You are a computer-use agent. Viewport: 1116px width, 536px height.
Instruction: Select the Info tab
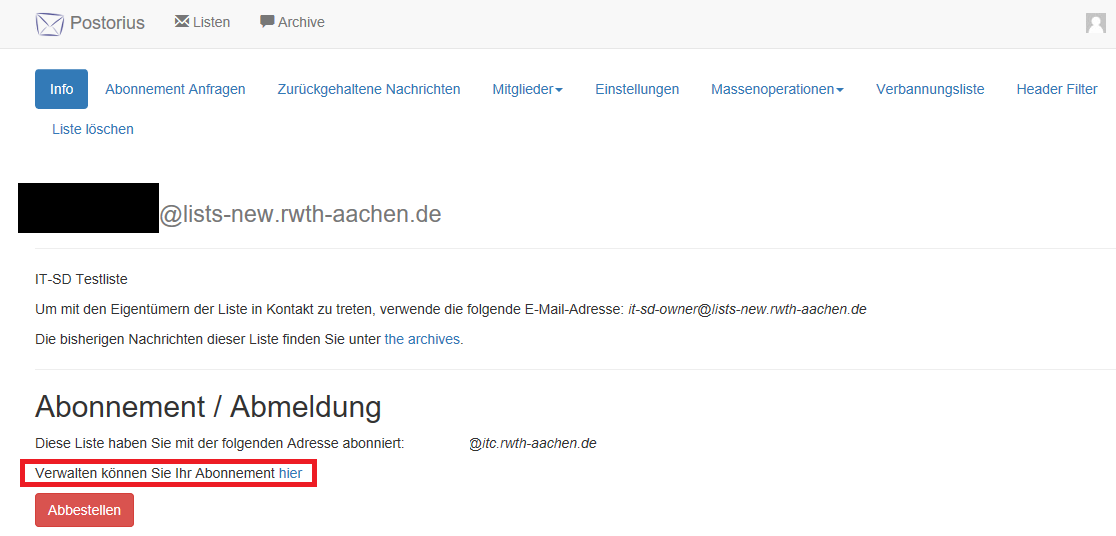61,89
